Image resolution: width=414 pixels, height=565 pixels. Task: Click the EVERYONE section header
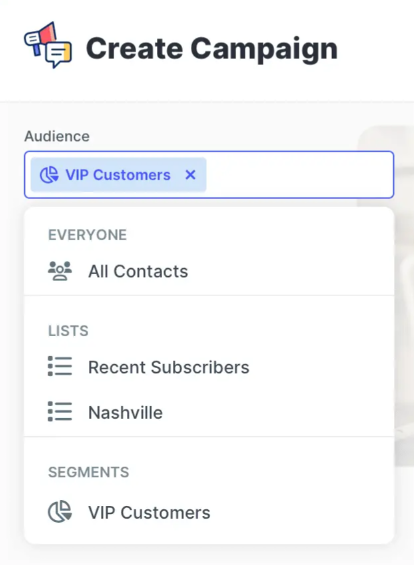[88, 235]
